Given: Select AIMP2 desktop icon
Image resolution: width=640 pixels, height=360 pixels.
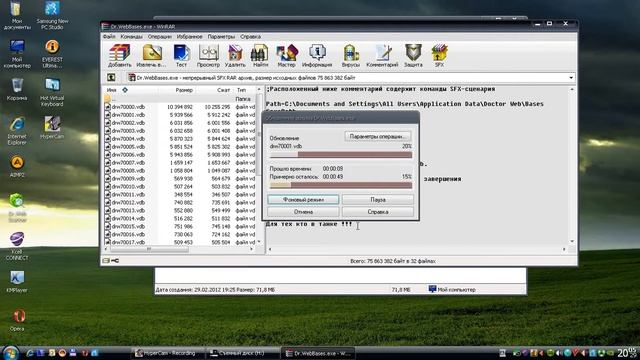Looking at the screenshot, I should (x=17, y=166).
